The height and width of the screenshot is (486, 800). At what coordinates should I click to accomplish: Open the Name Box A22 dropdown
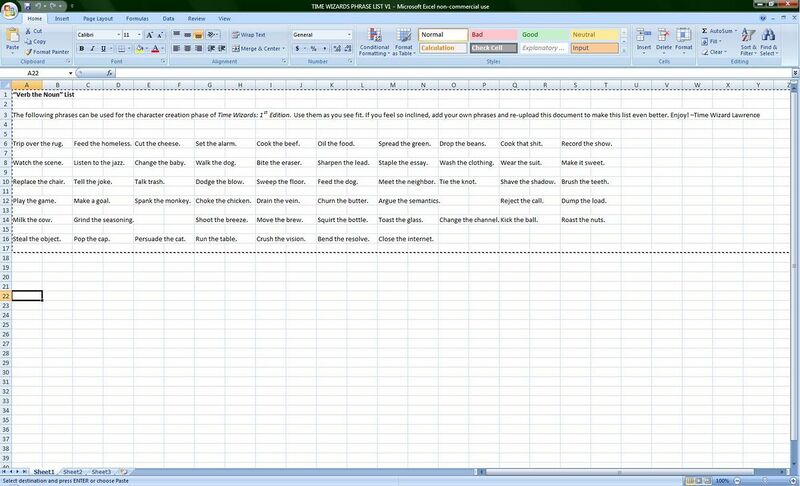tap(70, 73)
